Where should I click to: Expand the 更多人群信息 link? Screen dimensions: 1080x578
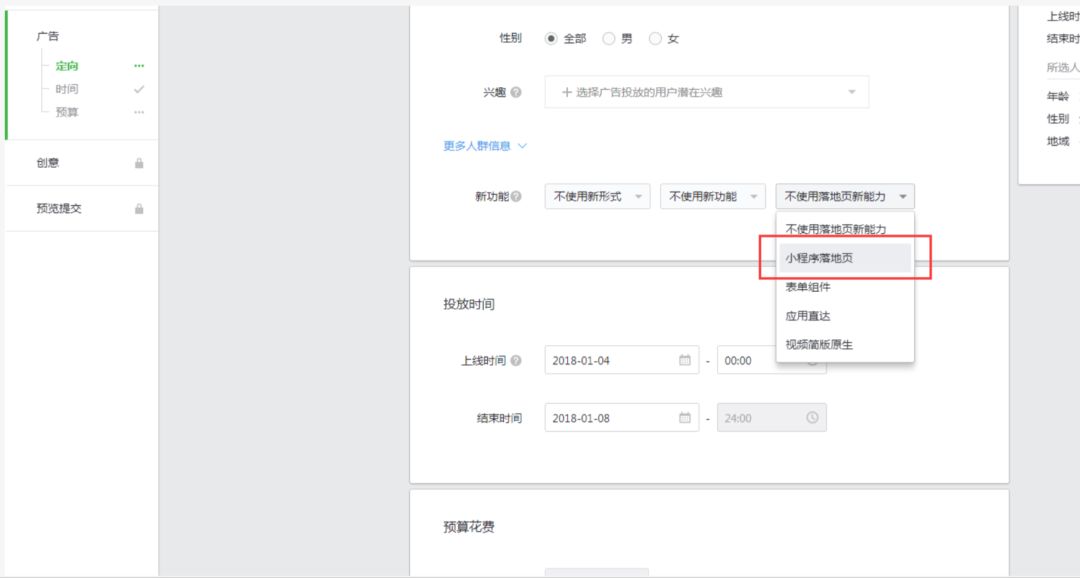(484, 146)
